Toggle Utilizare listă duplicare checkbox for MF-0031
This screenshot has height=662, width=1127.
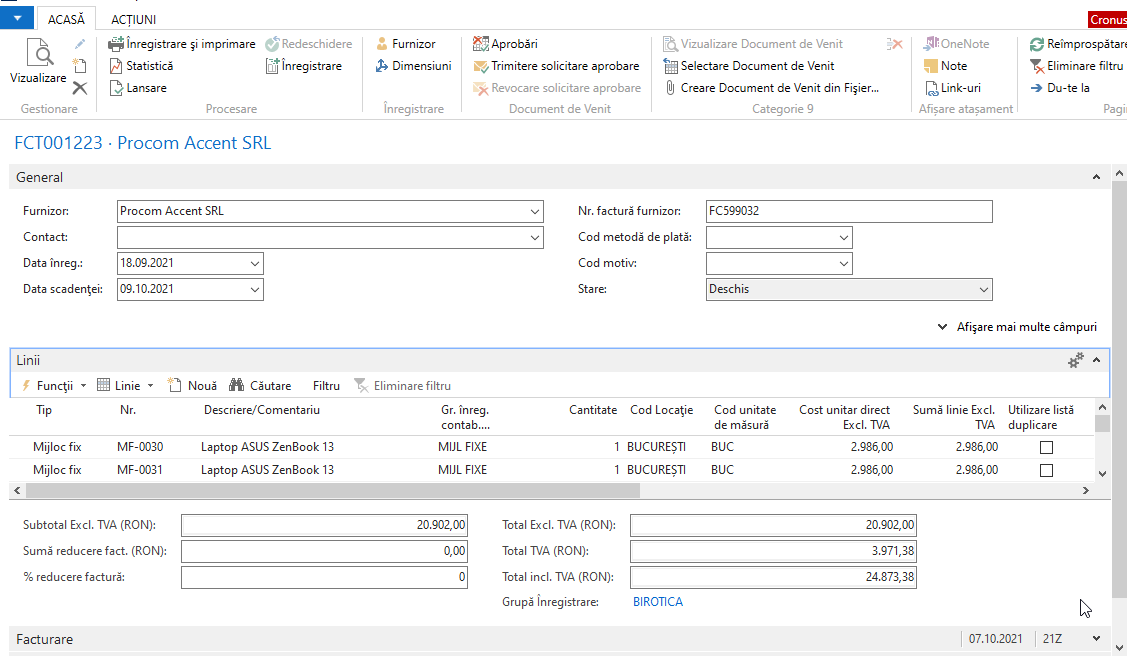[1046, 470]
